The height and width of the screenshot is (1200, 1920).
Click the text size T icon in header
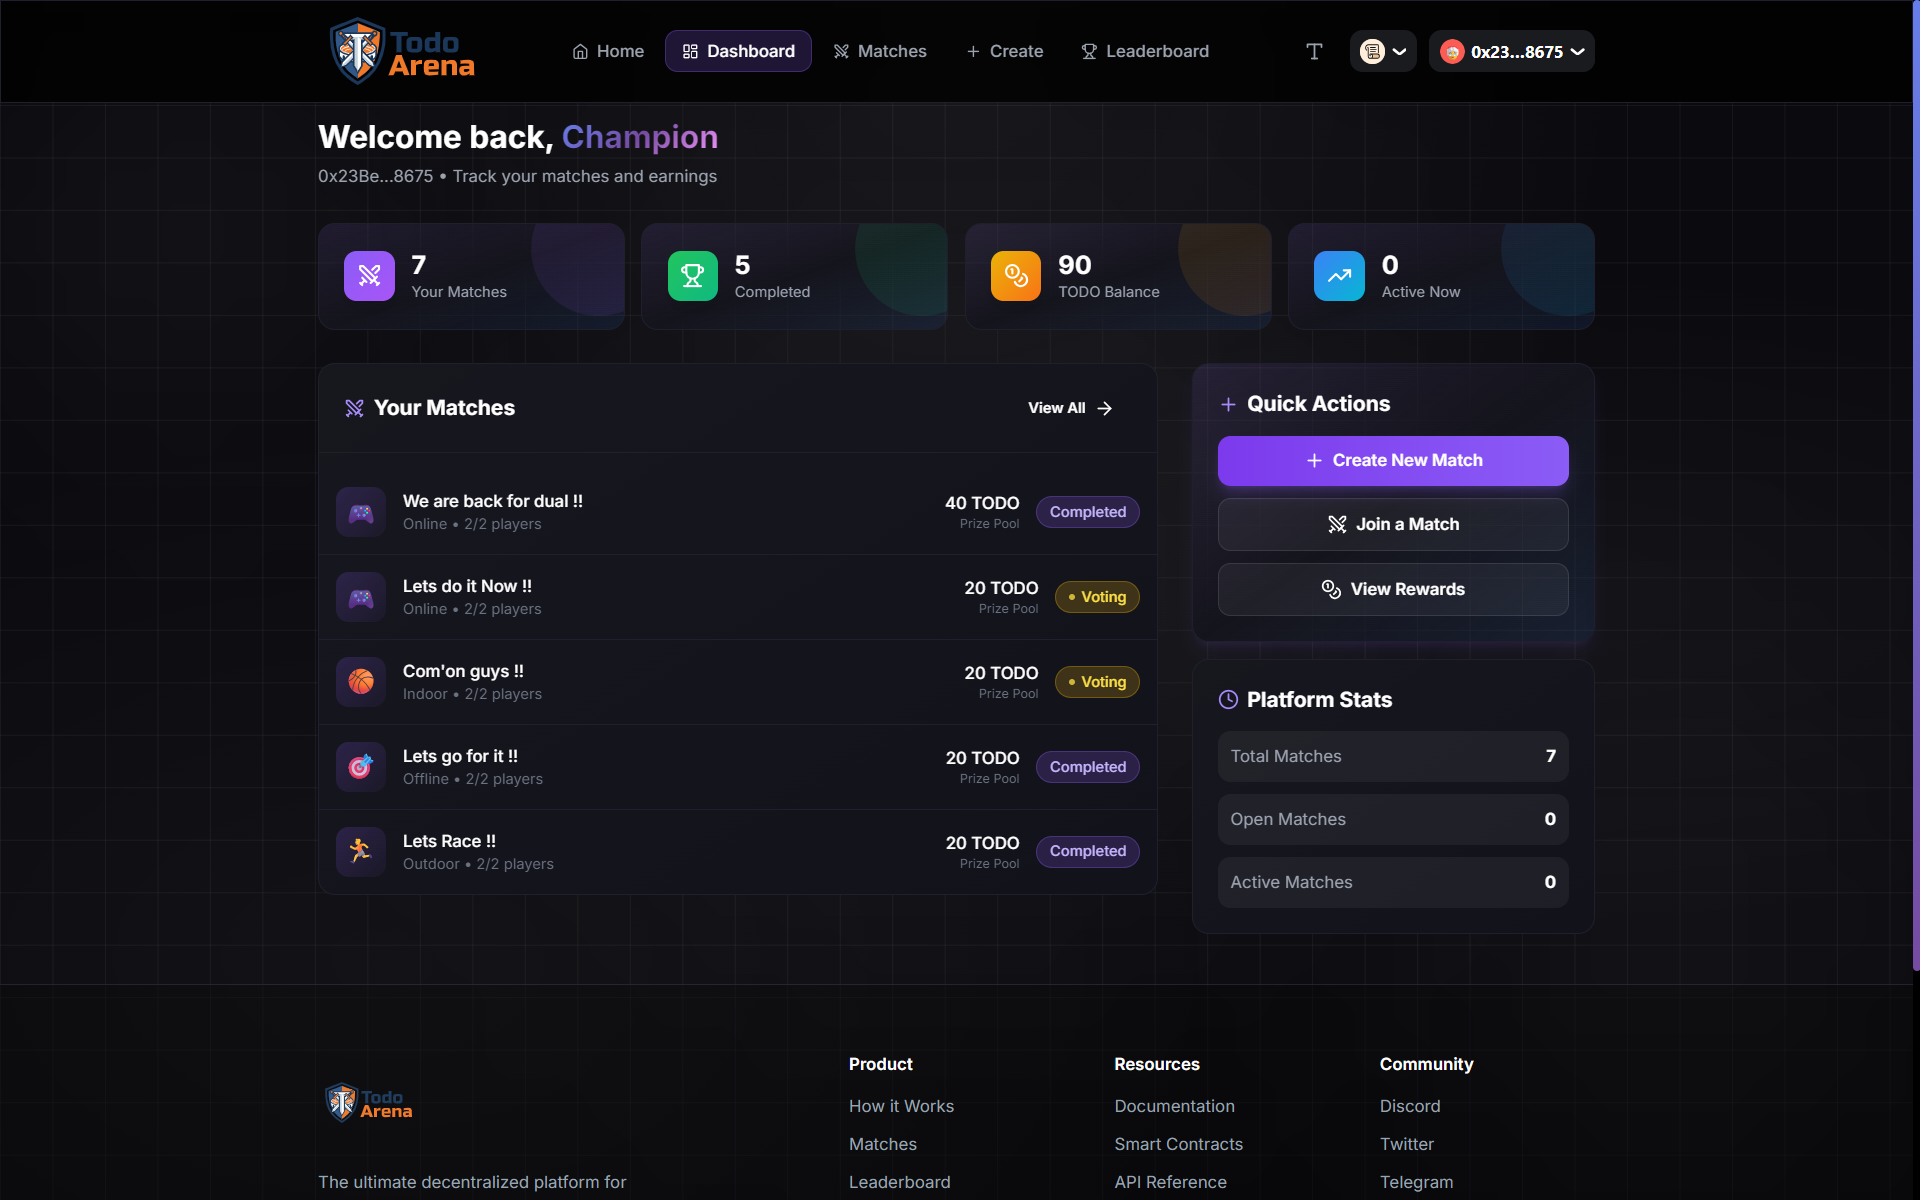(1314, 51)
